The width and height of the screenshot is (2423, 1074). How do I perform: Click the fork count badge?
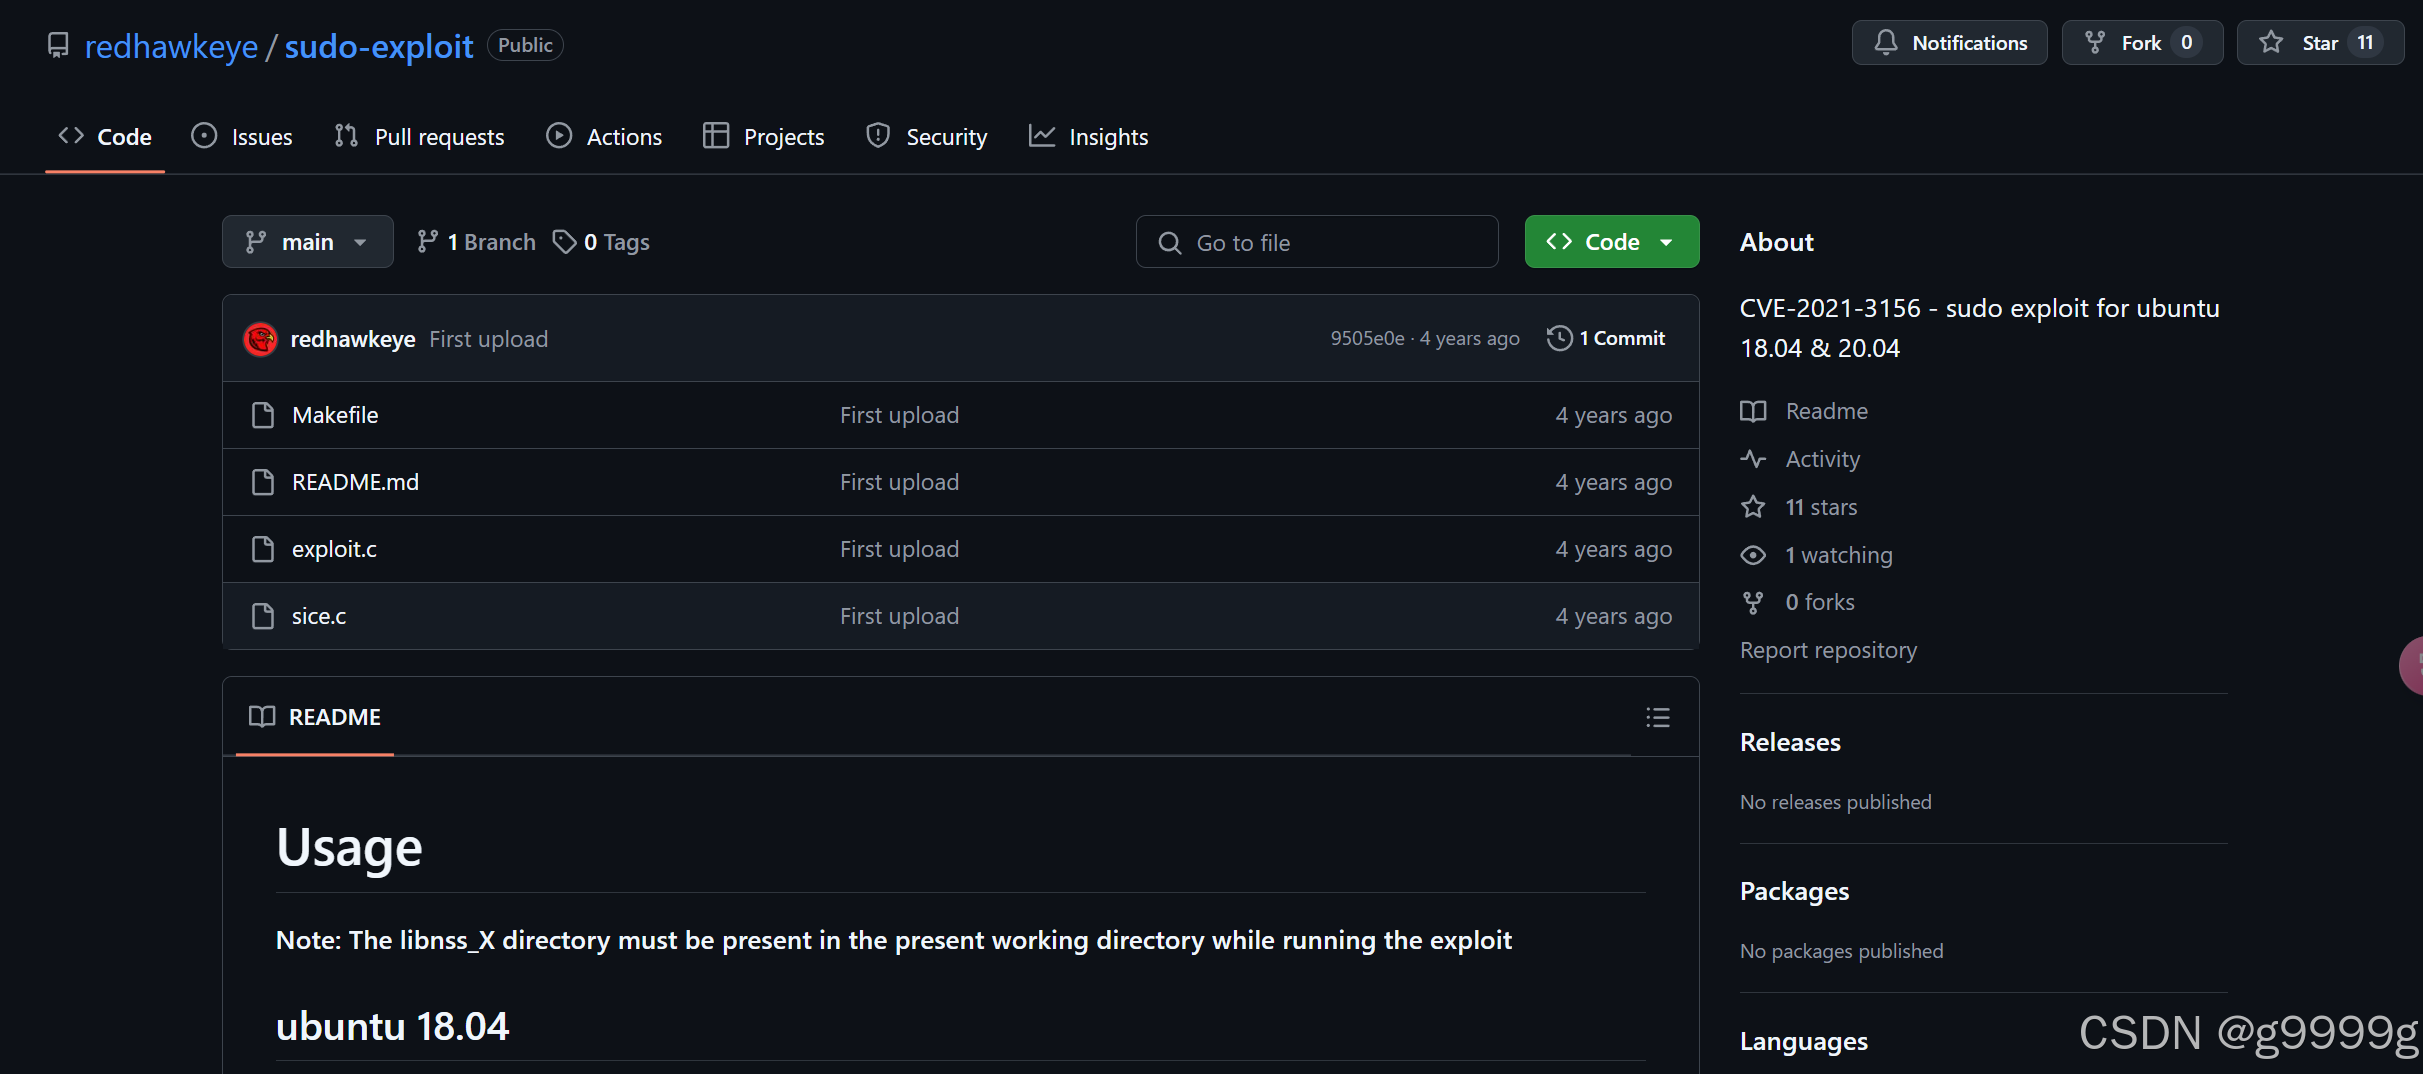tap(2187, 43)
